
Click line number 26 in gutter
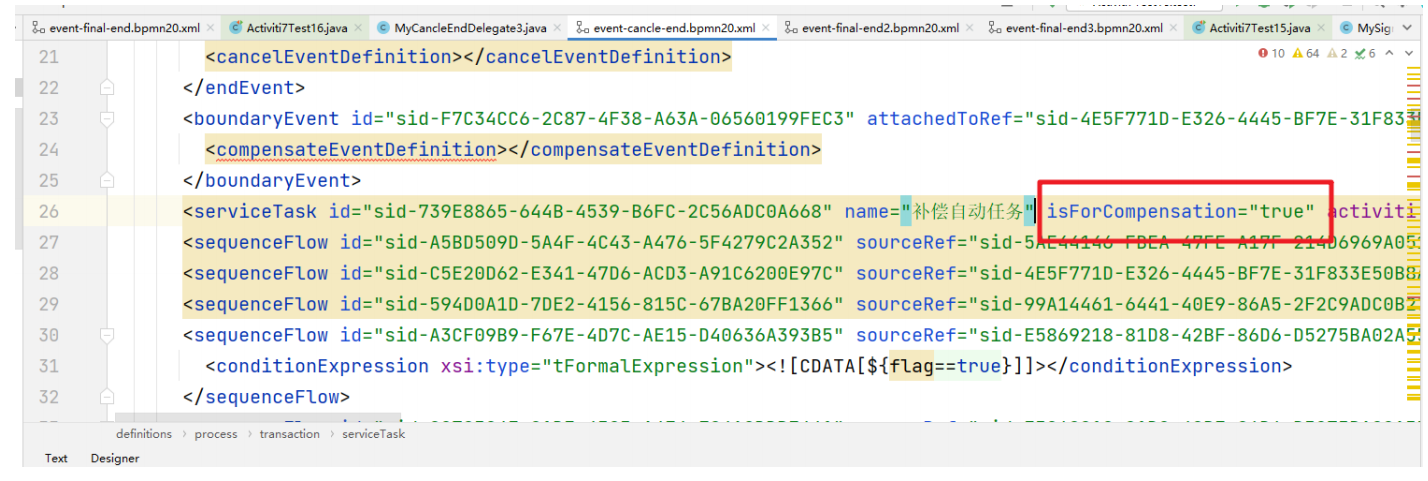[x=49, y=212]
